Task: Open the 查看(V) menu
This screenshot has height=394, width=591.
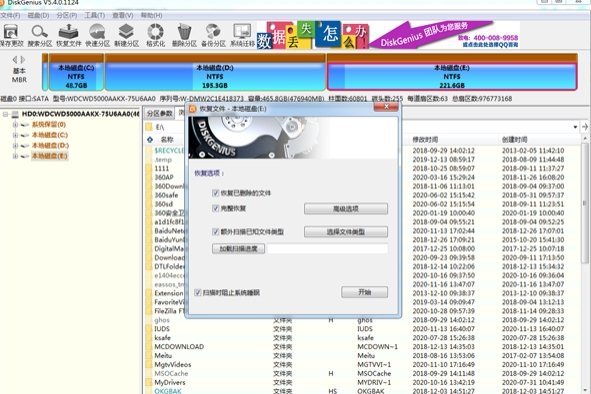Action: tap(123, 15)
